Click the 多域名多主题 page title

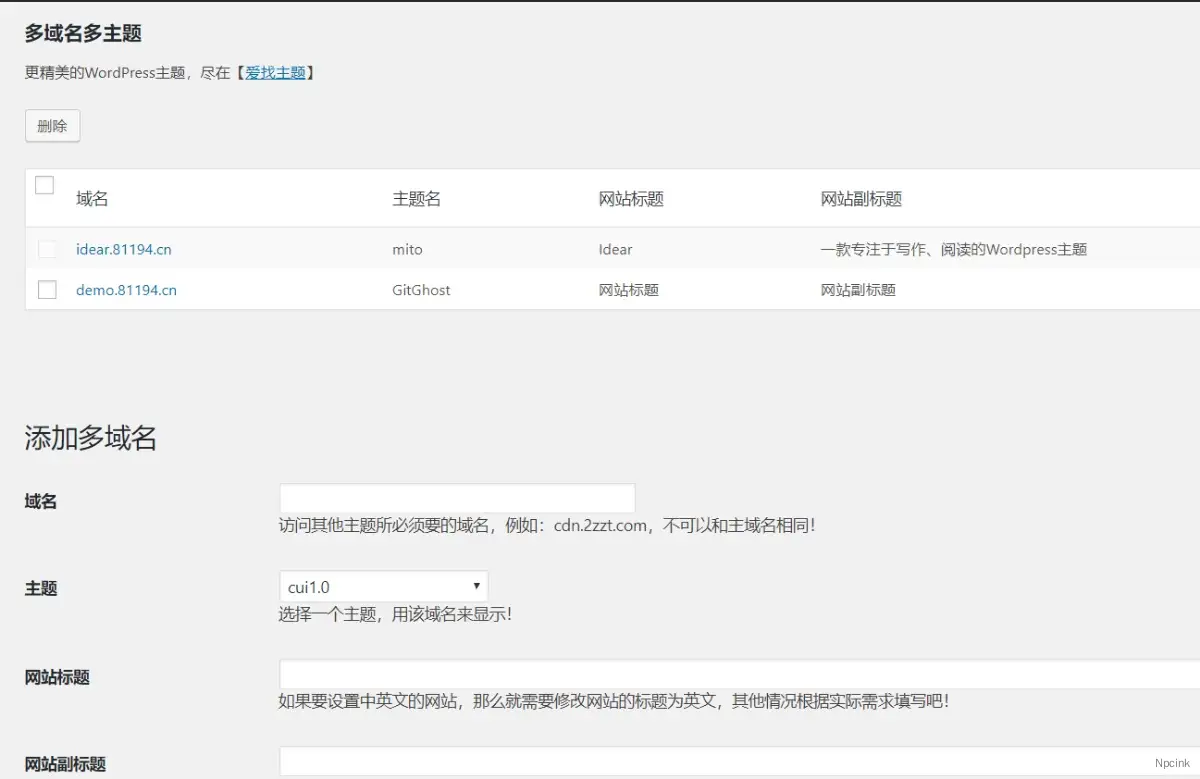click(x=83, y=33)
